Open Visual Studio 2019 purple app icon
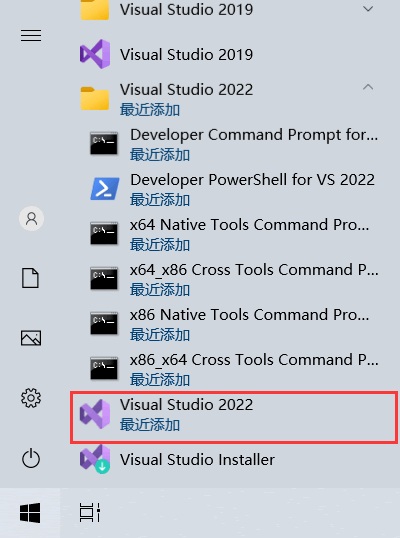This screenshot has width=400, height=538. (95, 54)
